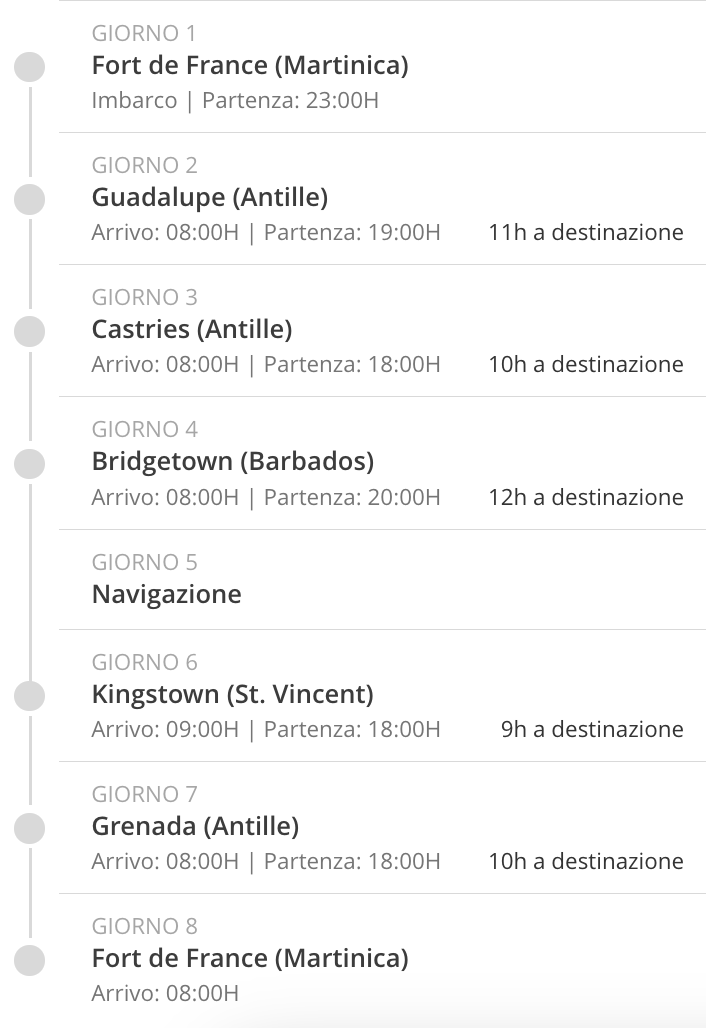Image resolution: width=706 pixels, height=1028 pixels.
Task: Select the Bridgetown (Barbados) timeline dot
Action: pyautogui.click(x=30, y=463)
